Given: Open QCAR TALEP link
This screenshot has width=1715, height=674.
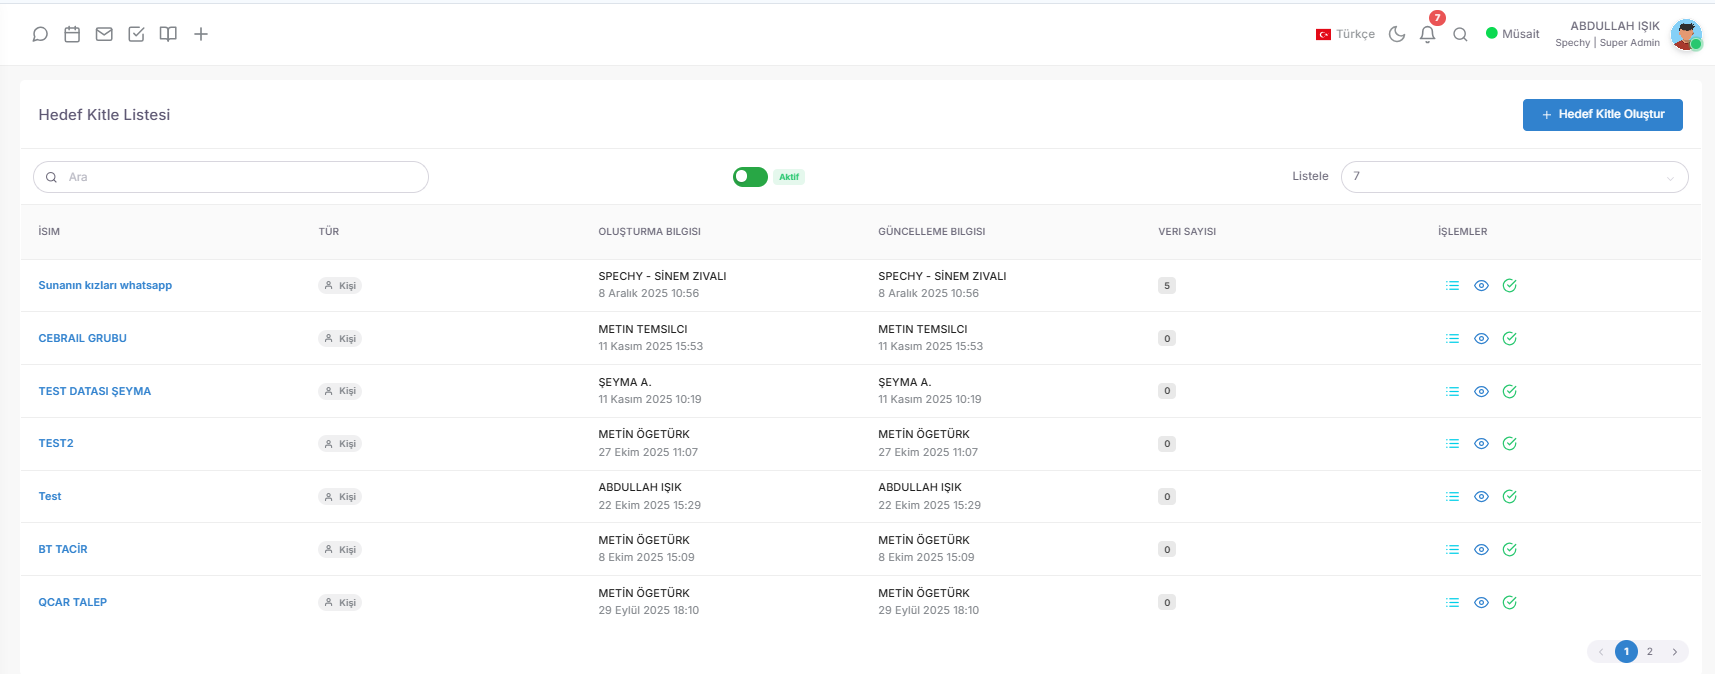Looking at the screenshot, I should click(x=73, y=603).
